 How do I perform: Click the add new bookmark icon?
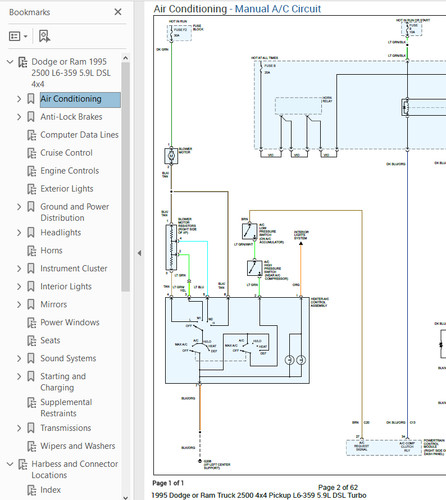(x=44, y=36)
